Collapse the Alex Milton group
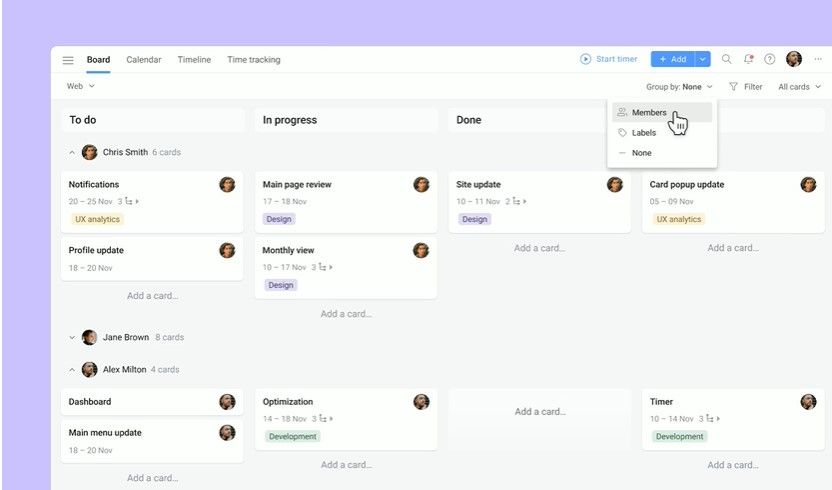The height and width of the screenshot is (490, 832). point(72,369)
